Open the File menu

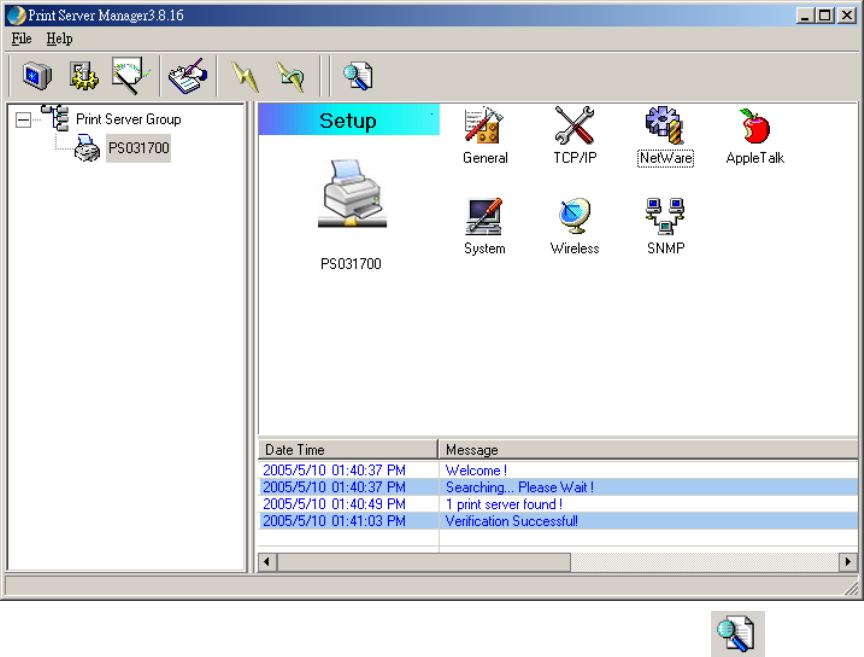coord(22,39)
